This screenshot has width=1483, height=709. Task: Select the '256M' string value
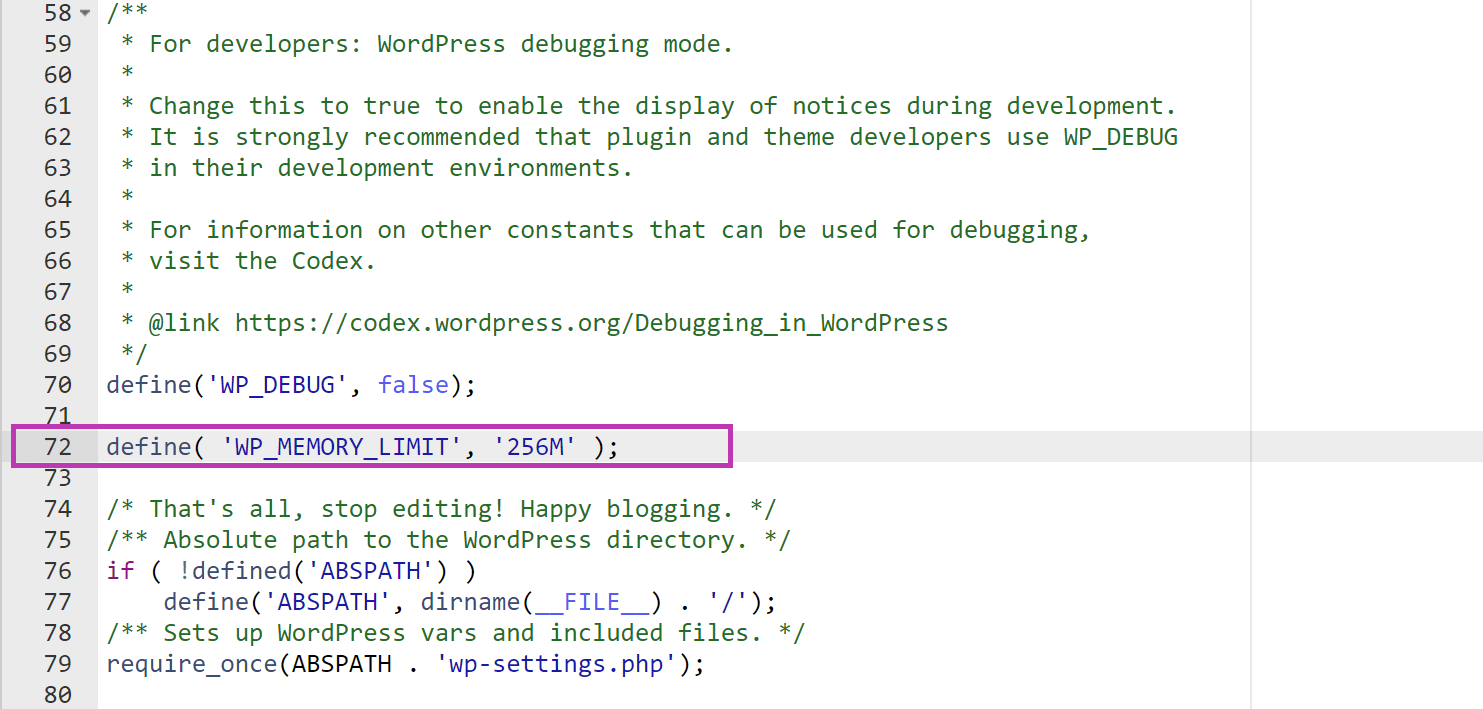(x=537, y=446)
